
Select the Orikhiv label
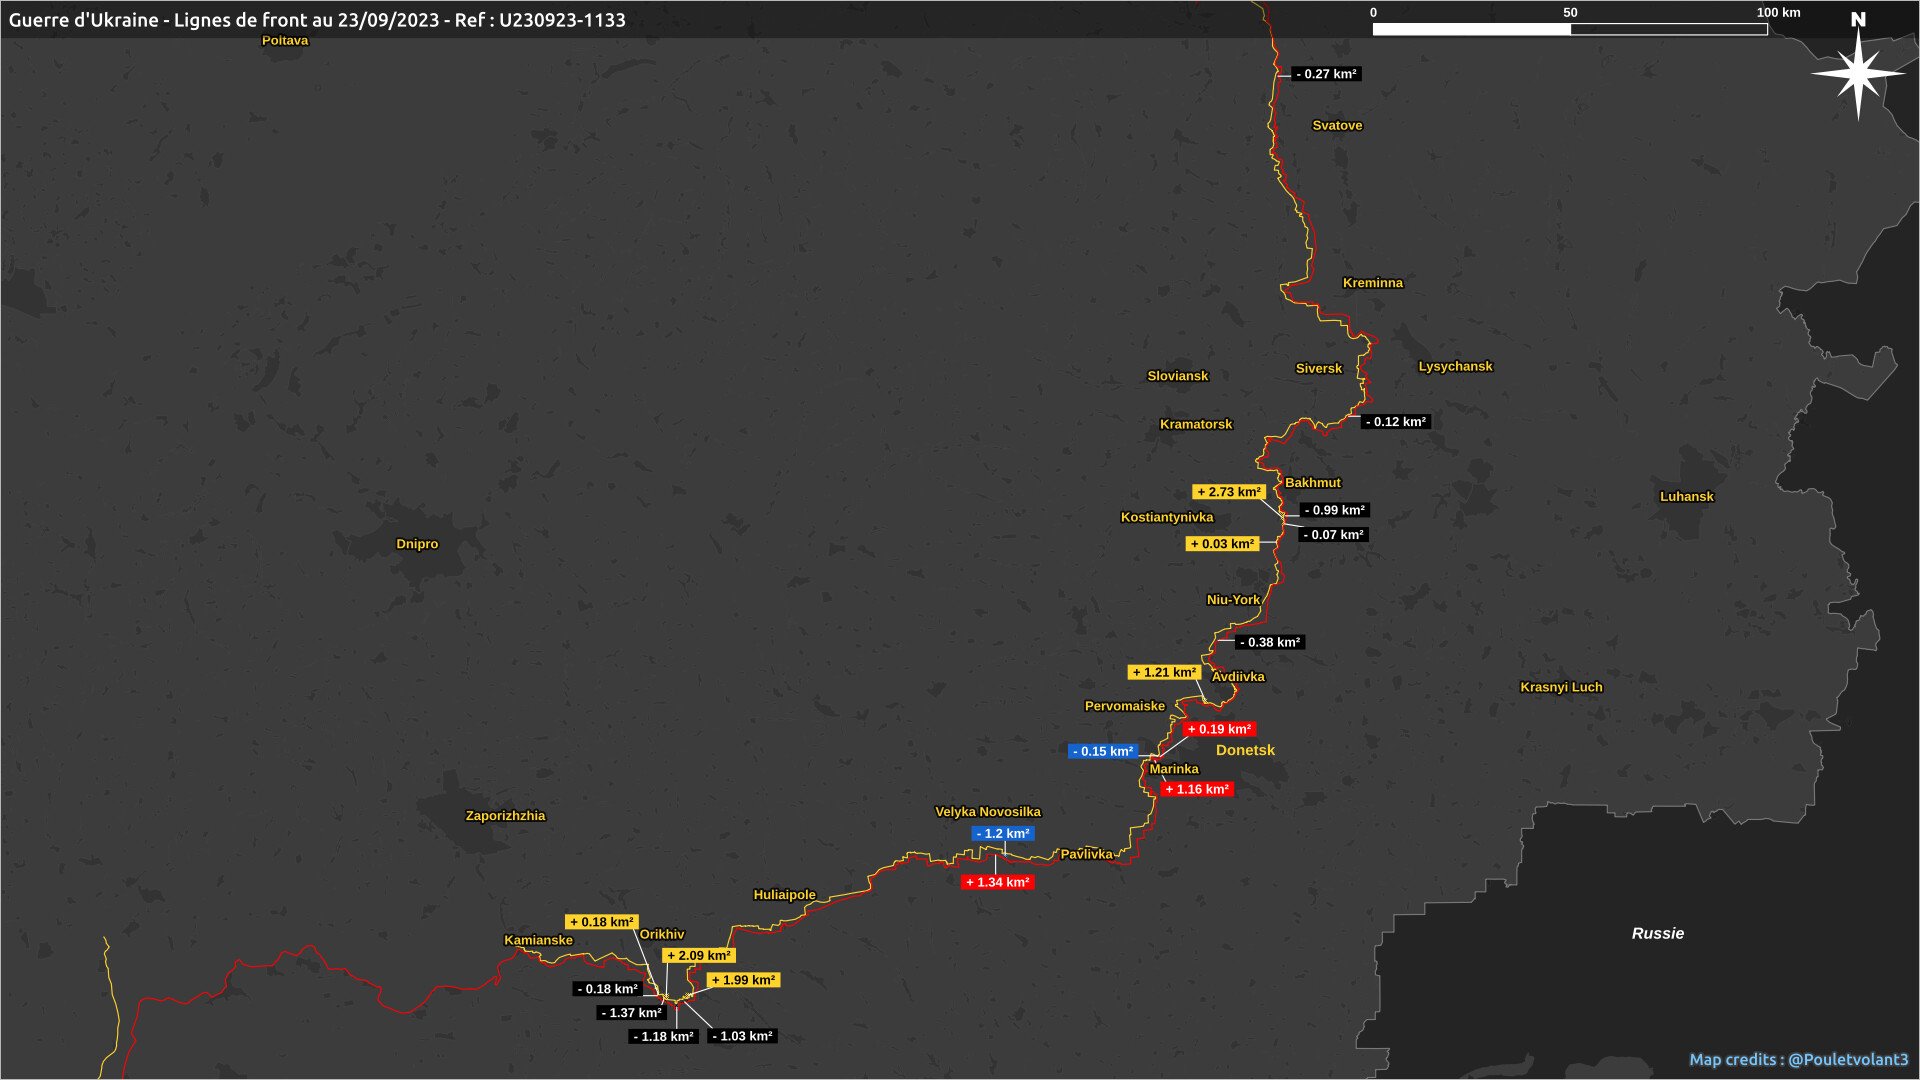[x=661, y=935]
